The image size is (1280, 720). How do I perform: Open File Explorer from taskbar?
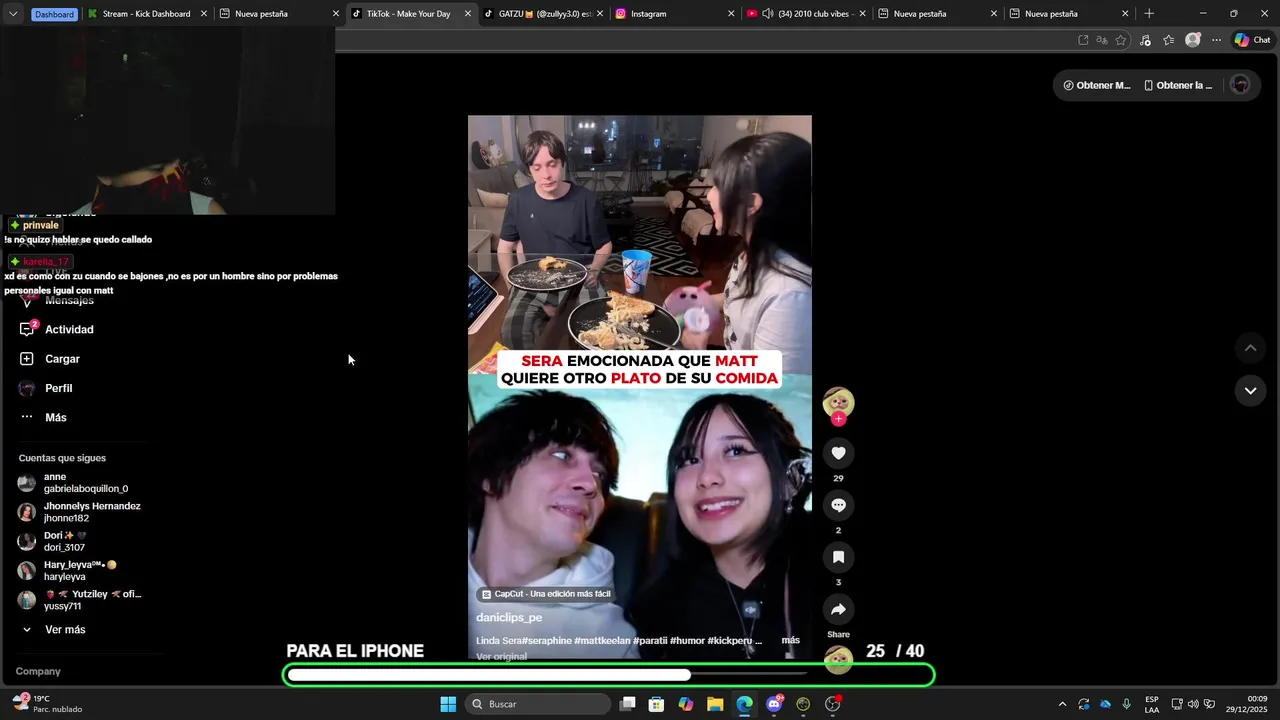[715, 704]
